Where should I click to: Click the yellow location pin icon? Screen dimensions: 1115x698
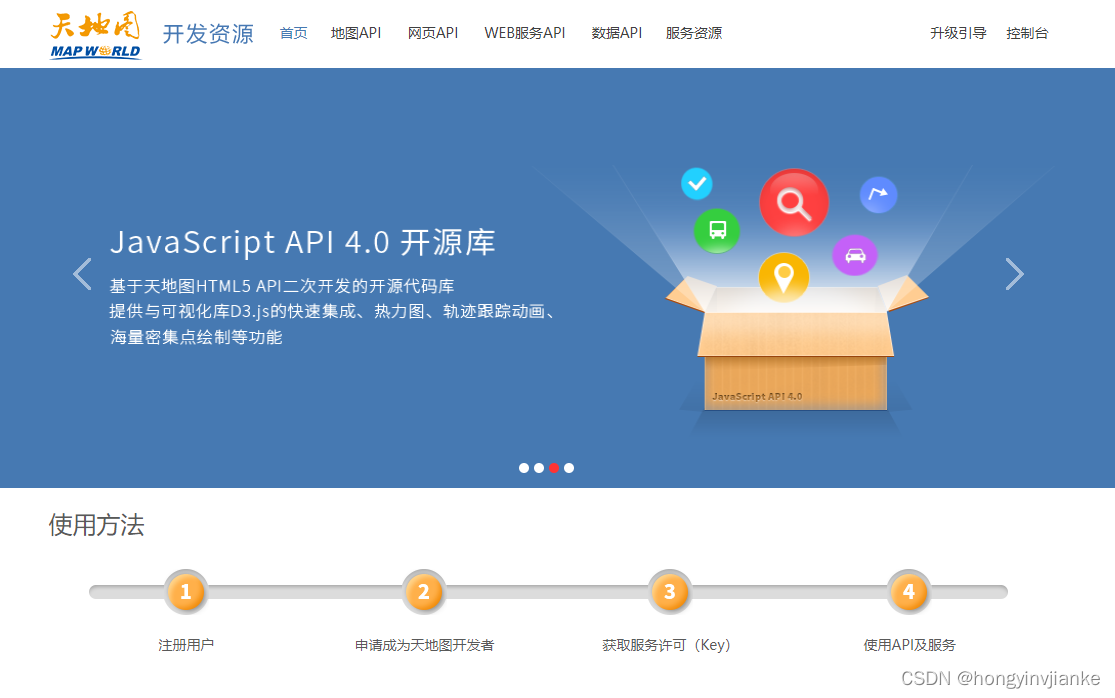784,276
